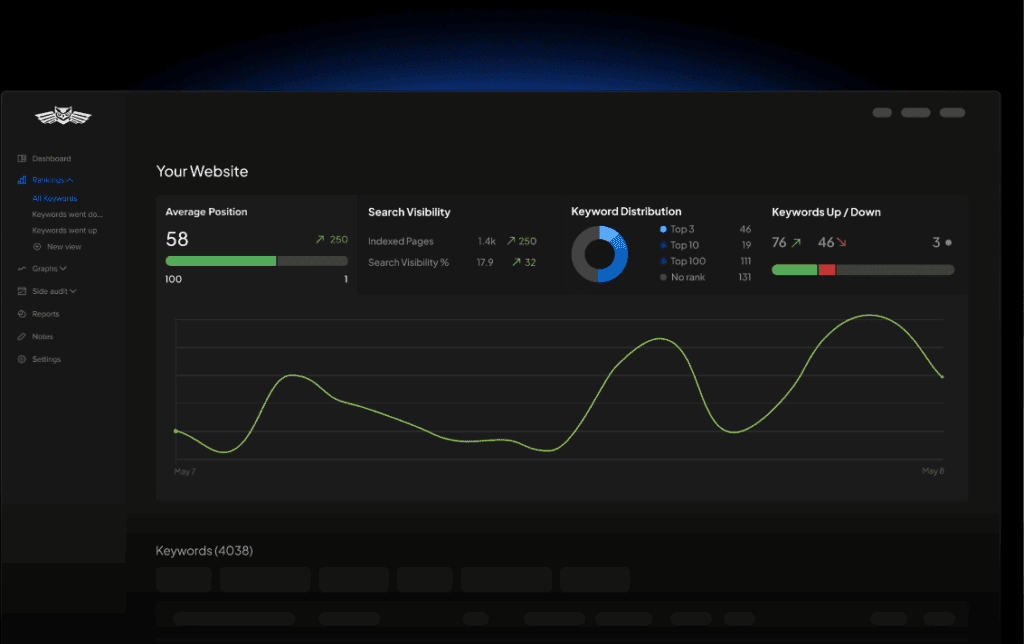
Task: Click the plus icon next to New view
Action: (x=35, y=246)
